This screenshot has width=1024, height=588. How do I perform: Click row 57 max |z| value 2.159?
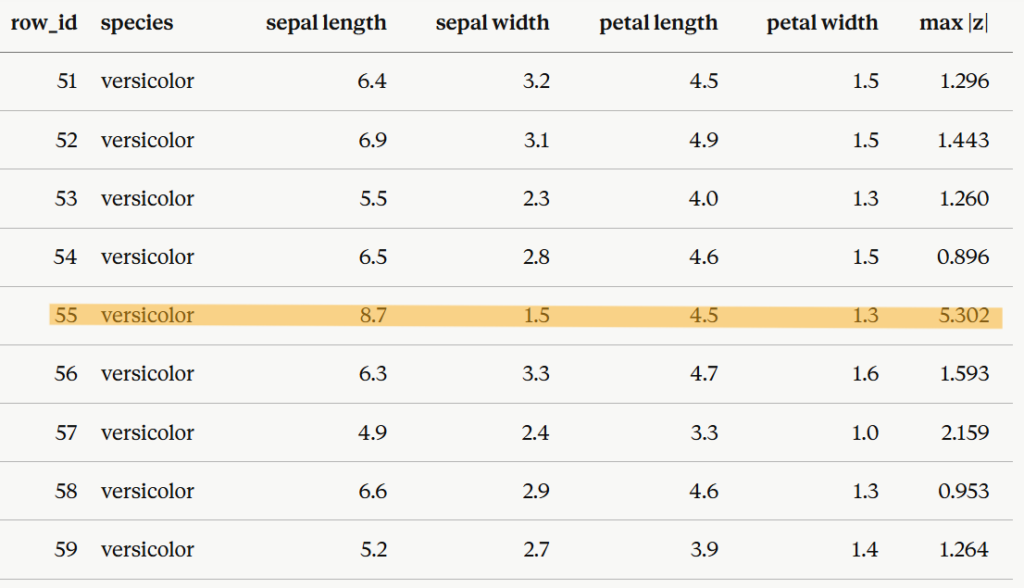[x=965, y=433]
